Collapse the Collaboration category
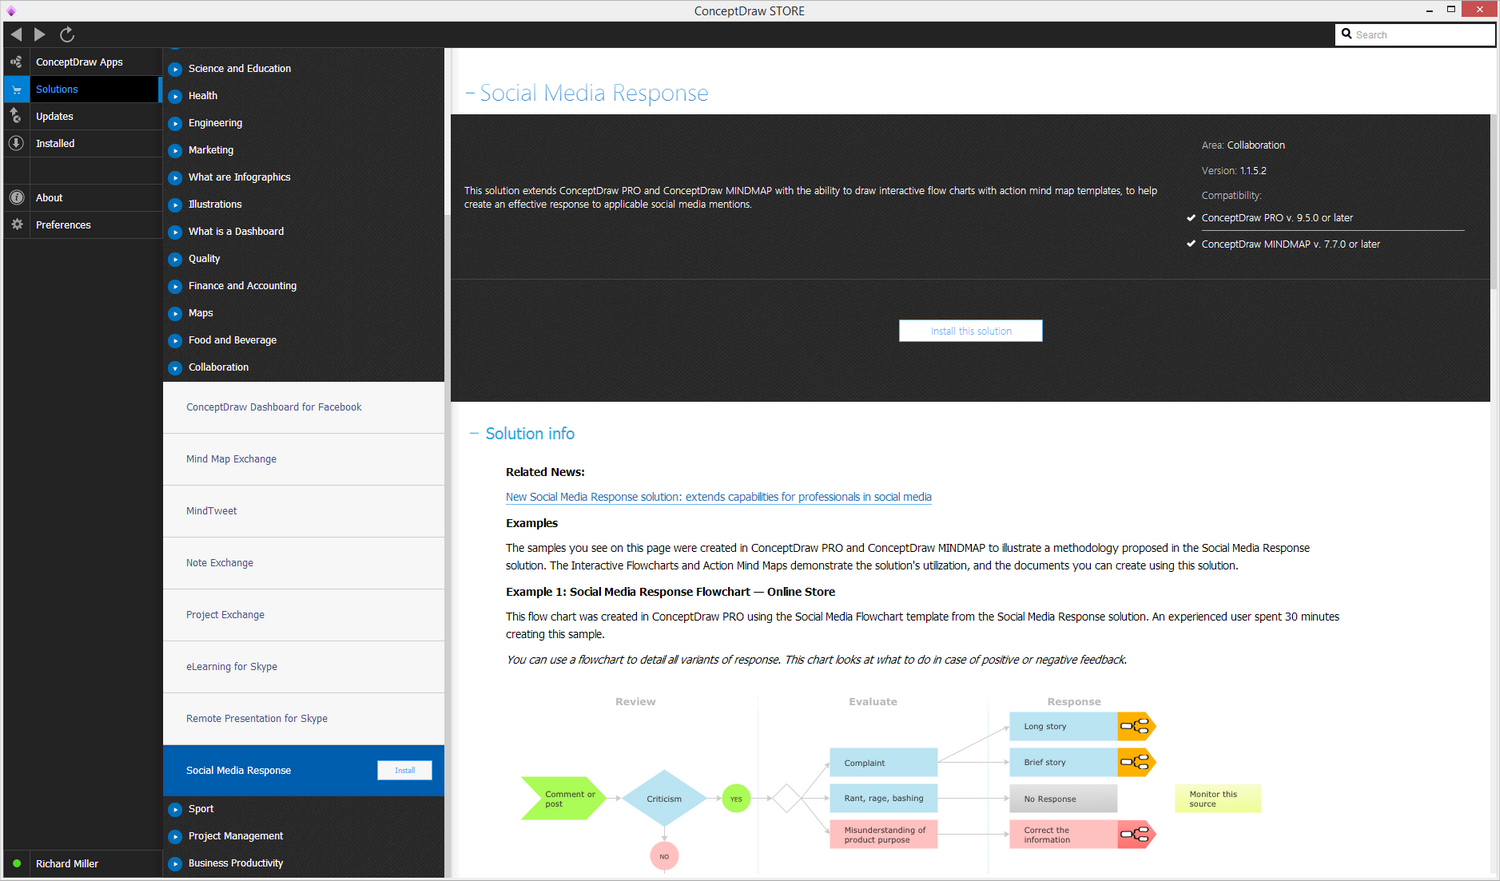The height and width of the screenshot is (881, 1500). coord(175,368)
